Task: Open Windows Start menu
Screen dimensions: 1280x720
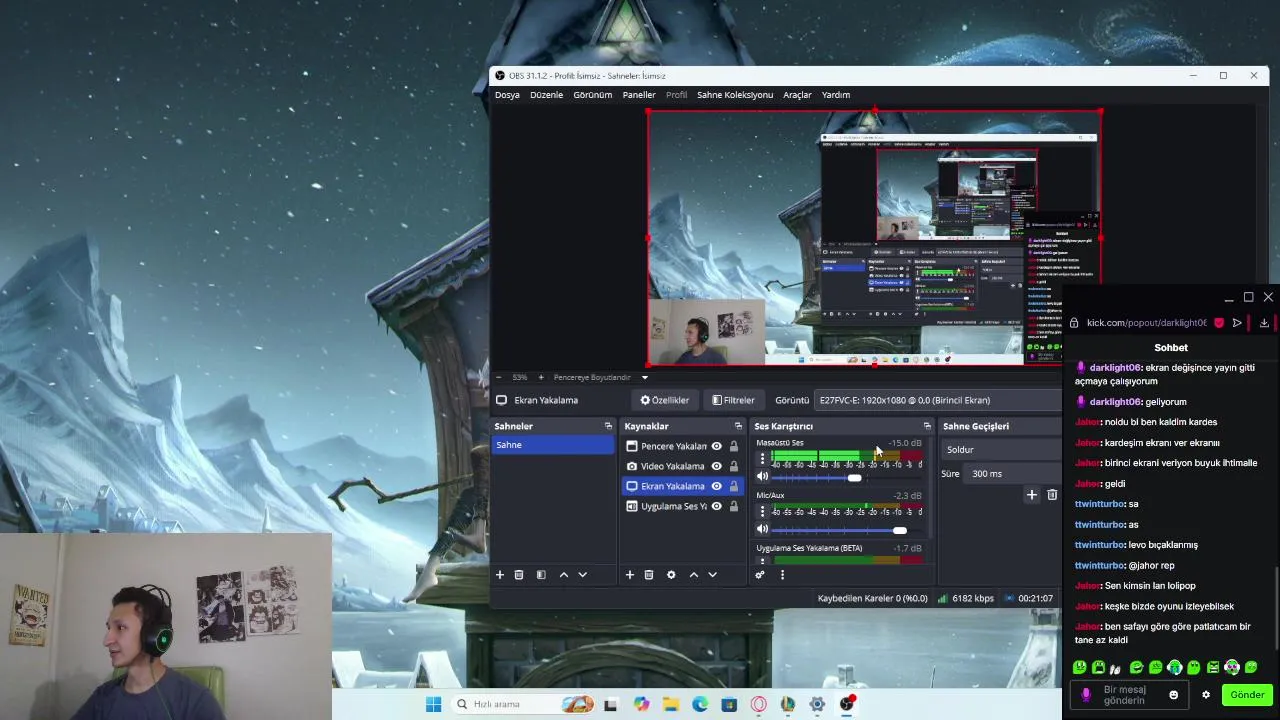Action: coord(433,704)
